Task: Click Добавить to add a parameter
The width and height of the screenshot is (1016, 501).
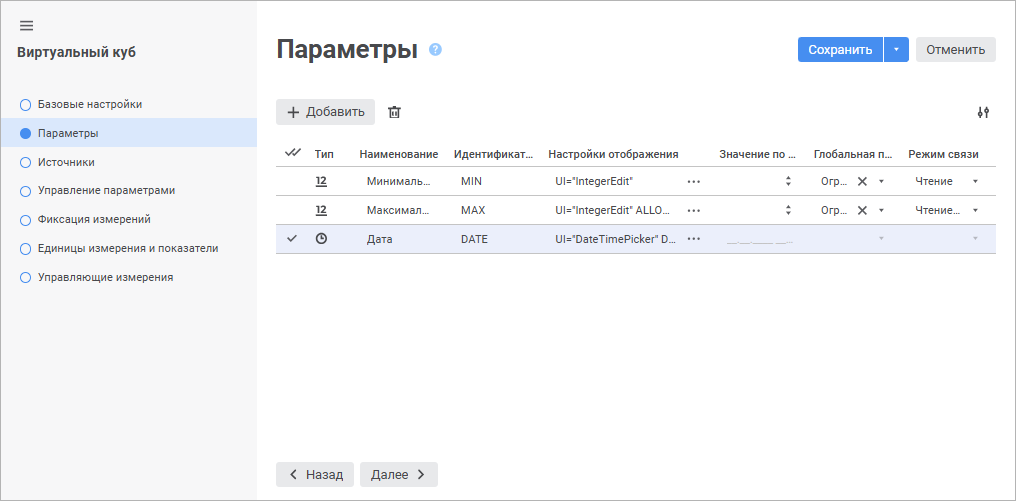Action: (x=325, y=112)
